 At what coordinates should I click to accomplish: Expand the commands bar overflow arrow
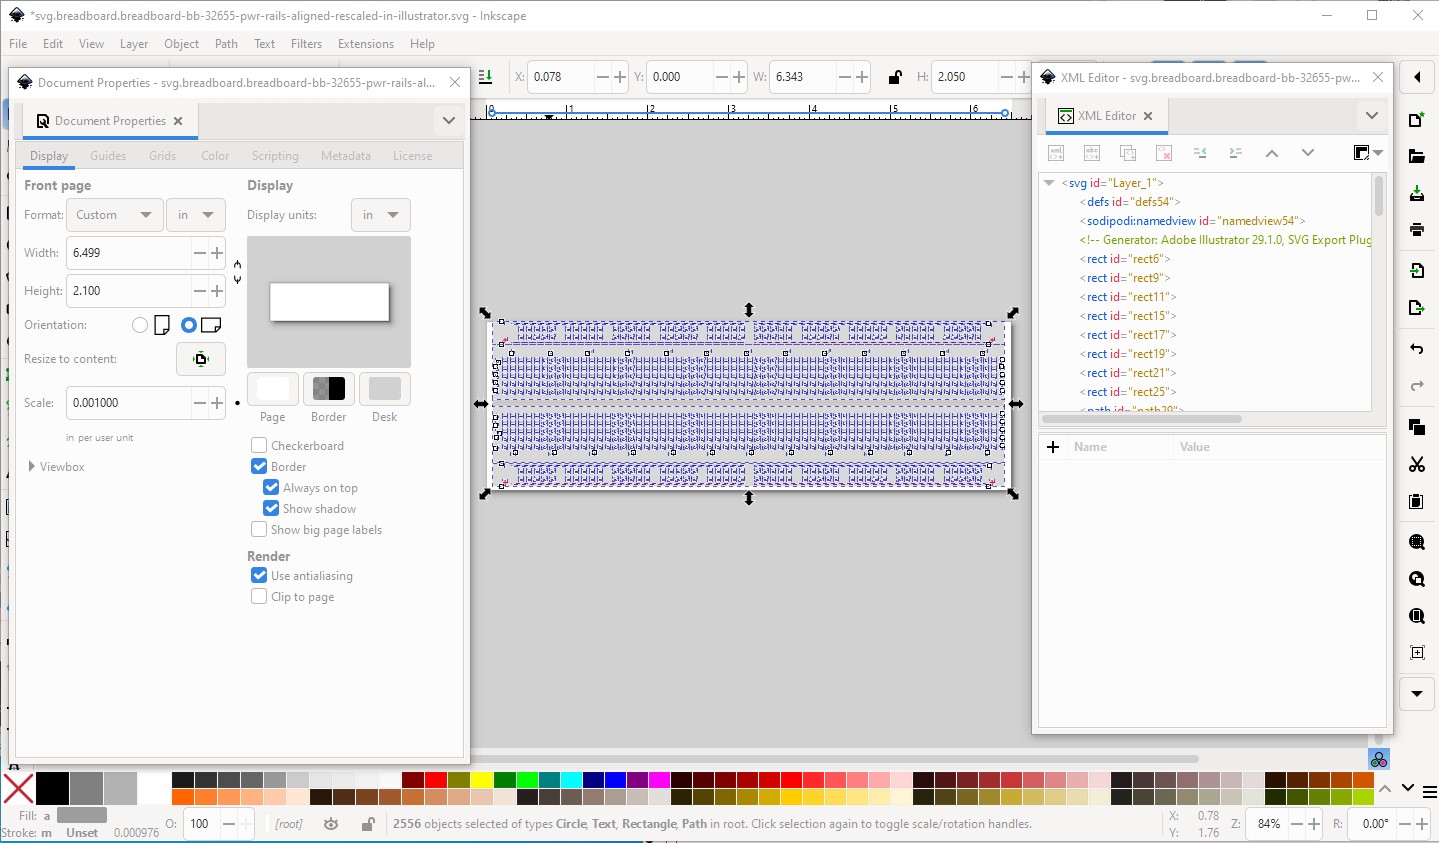(1417, 693)
